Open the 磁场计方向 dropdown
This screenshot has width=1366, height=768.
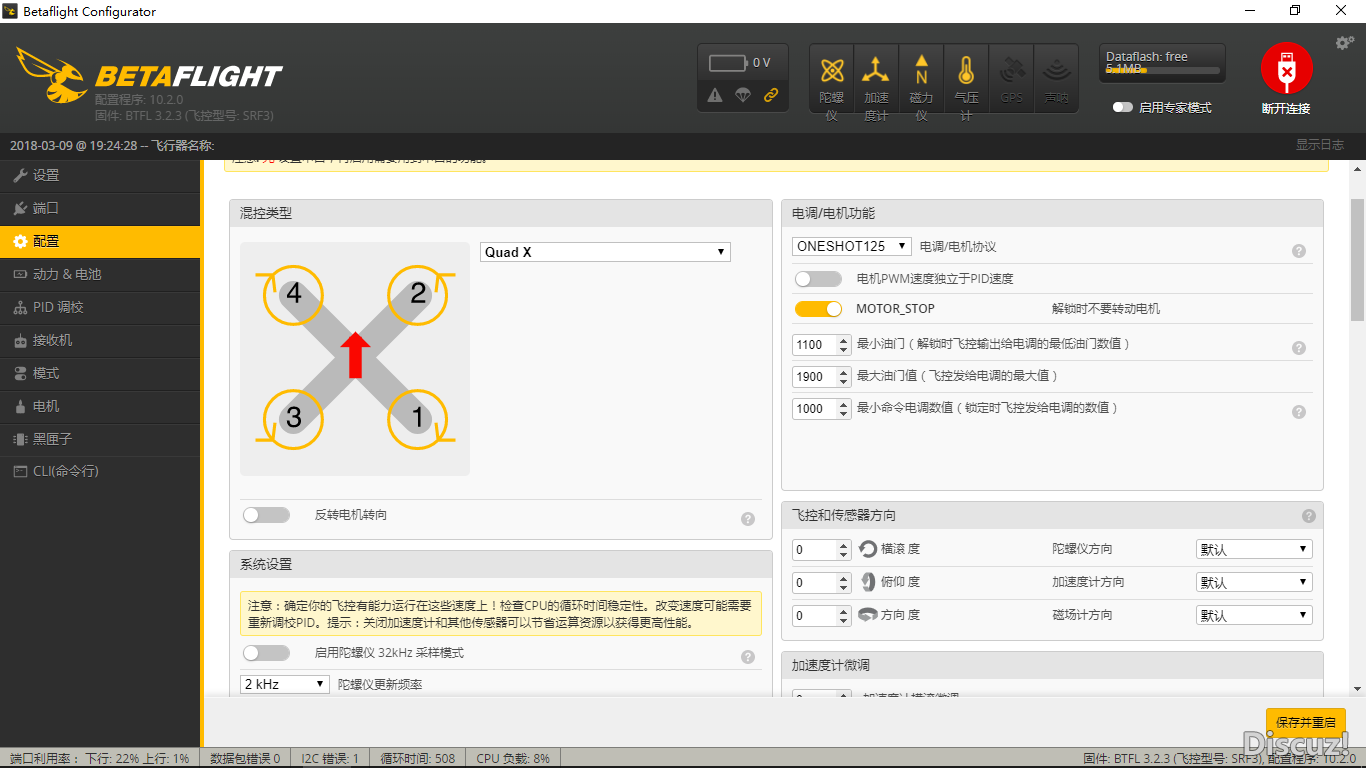point(1254,615)
